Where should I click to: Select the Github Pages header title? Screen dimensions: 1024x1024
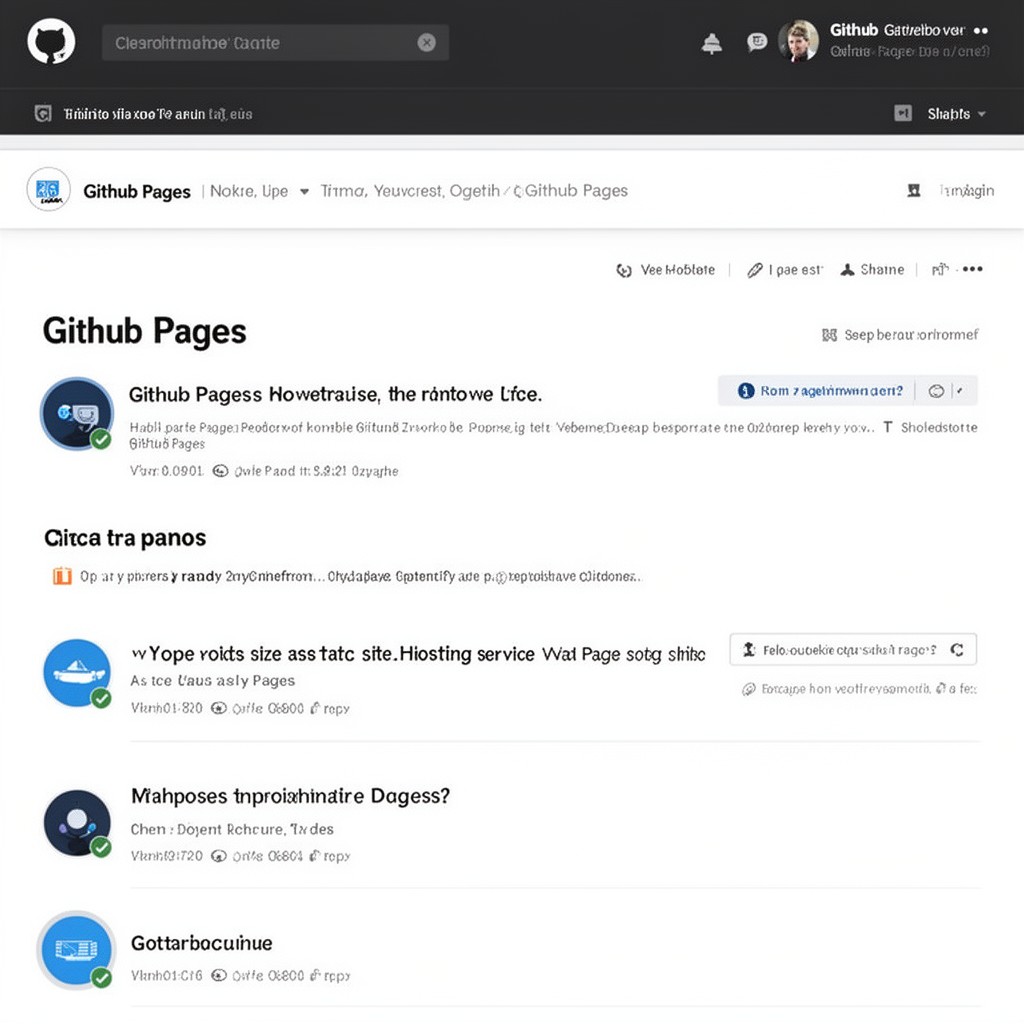pos(136,191)
